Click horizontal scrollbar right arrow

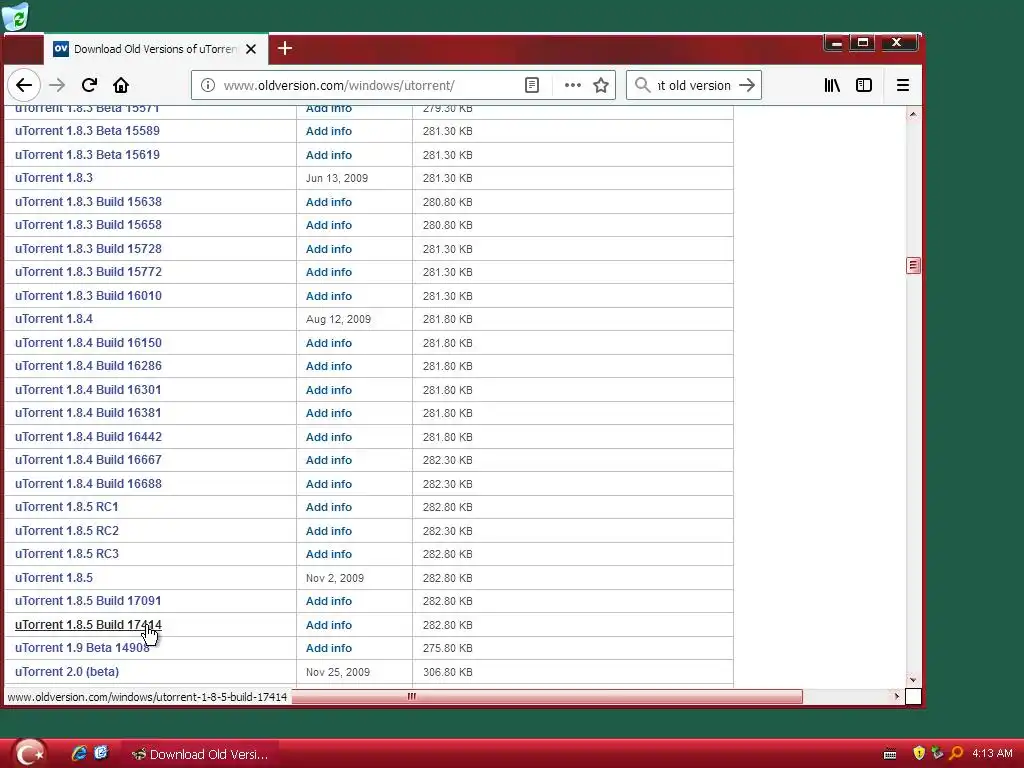click(x=897, y=697)
